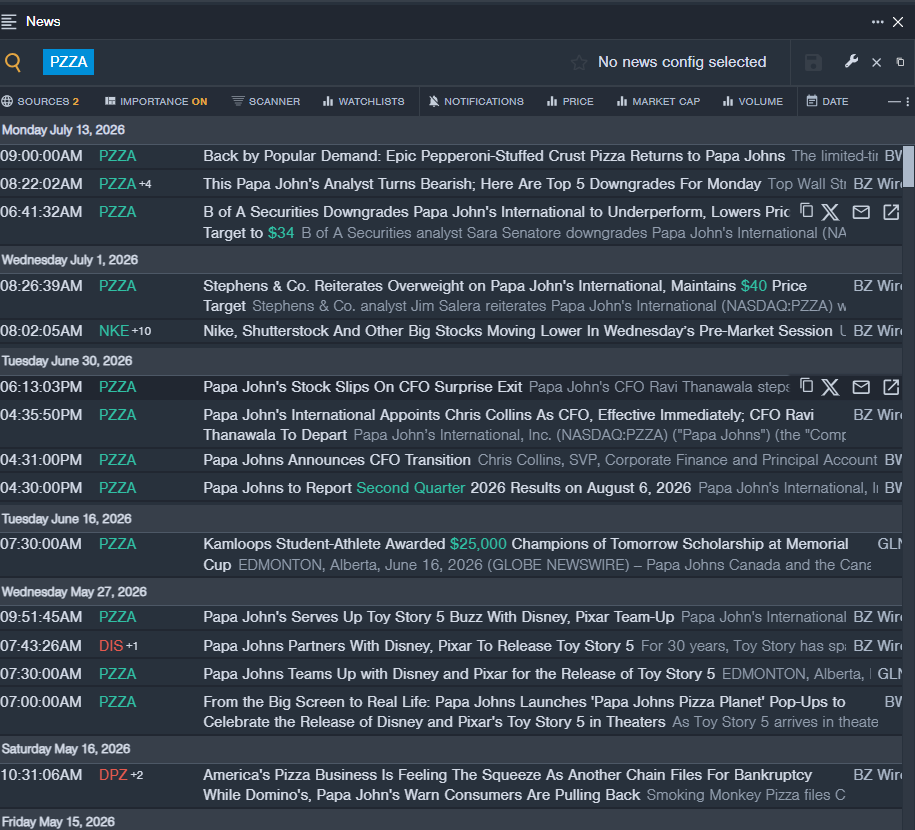This screenshot has width=915, height=830.
Task: Toggle the SCANNER filter
Action: point(266,102)
